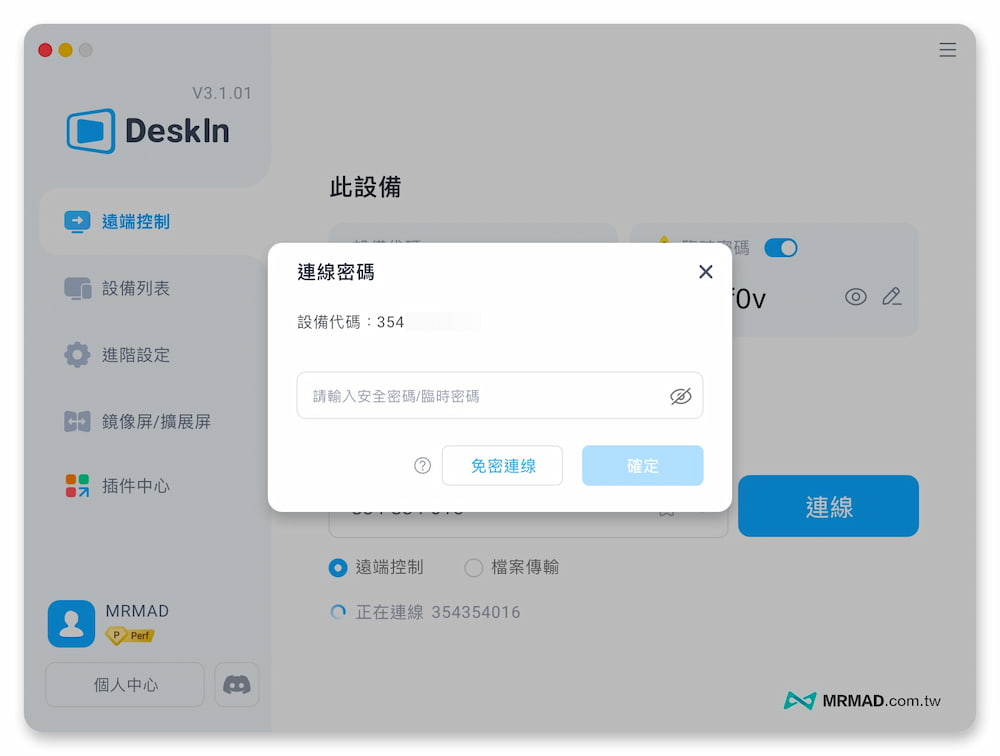This screenshot has width=1000, height=756.
Task: Click the 鏡像屏/擴展屏 mirror screen icon
Action: pos(78,421)
